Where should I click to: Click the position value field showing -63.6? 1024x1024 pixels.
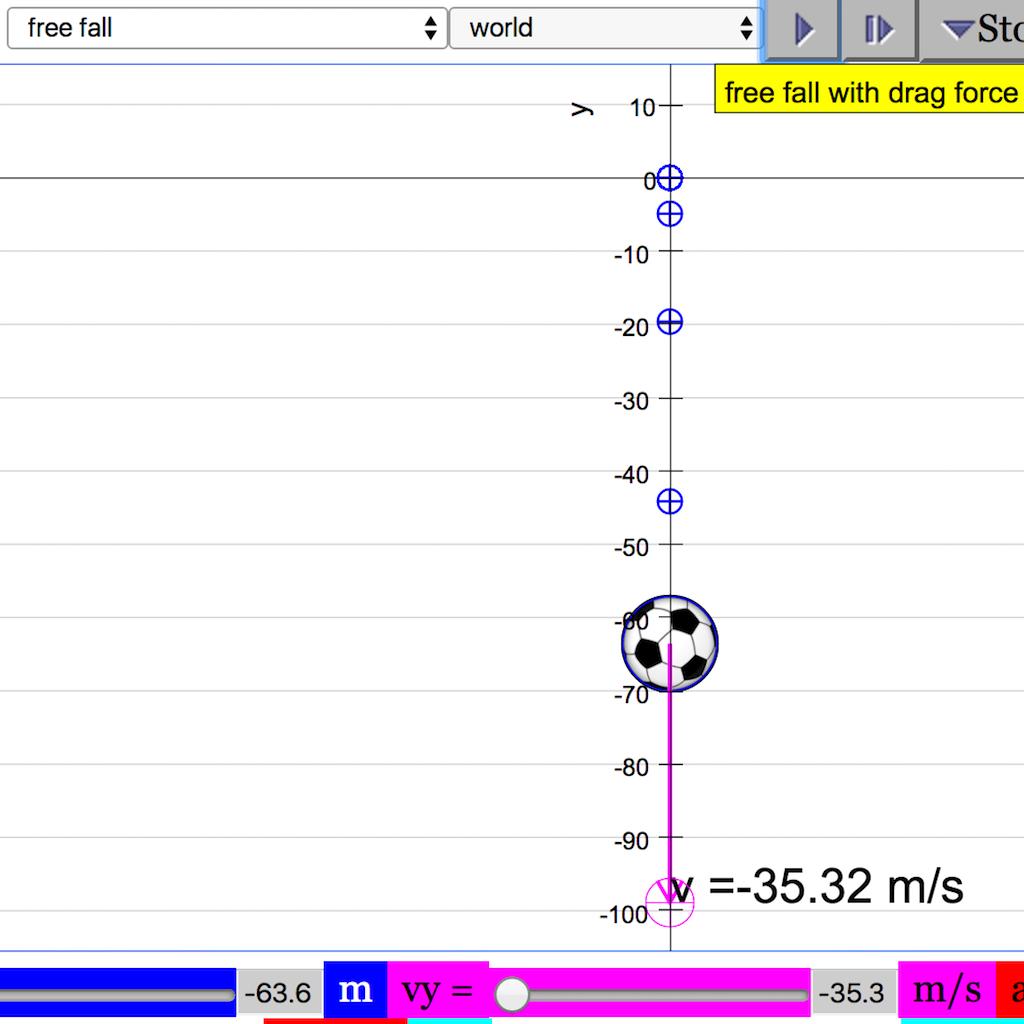click(x=280, y=993)
